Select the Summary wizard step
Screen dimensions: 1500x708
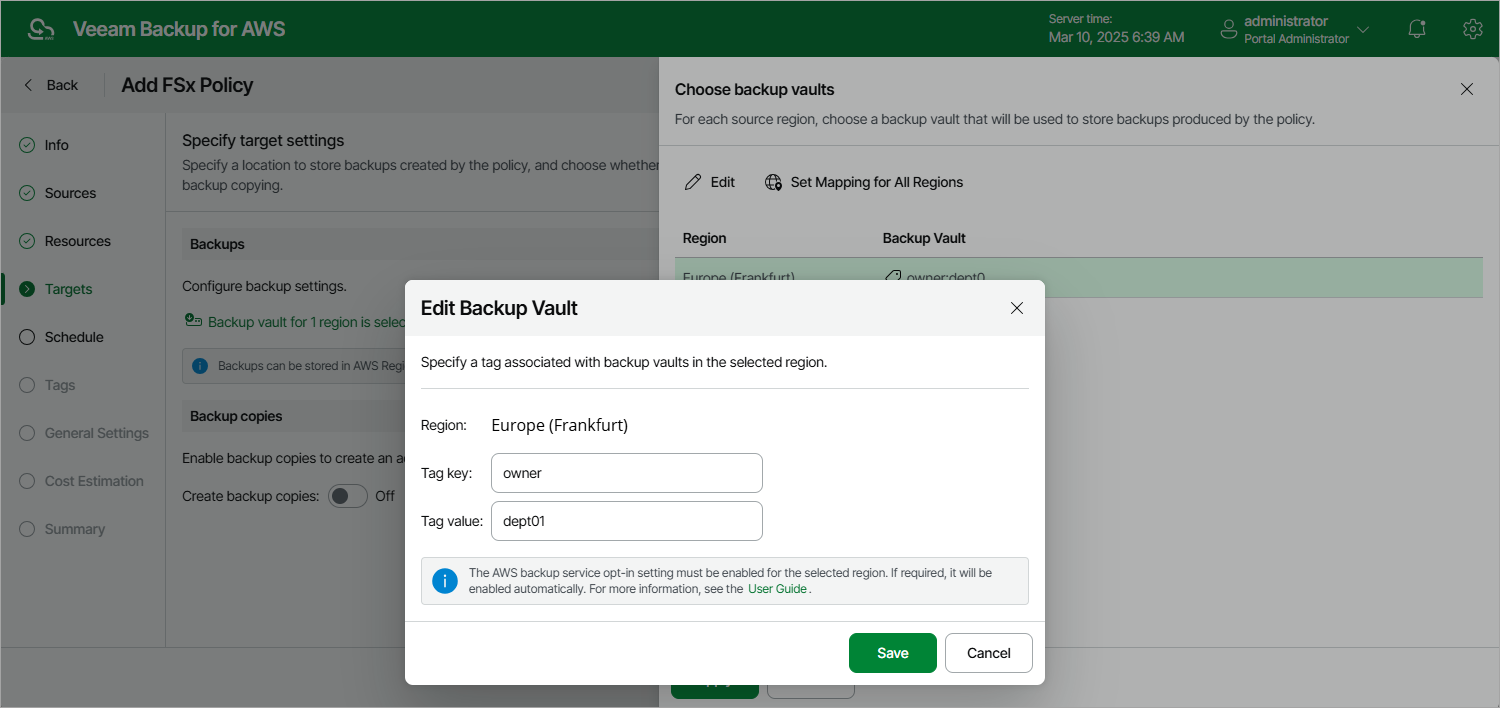pyautogui.click(x=75, y=529)
